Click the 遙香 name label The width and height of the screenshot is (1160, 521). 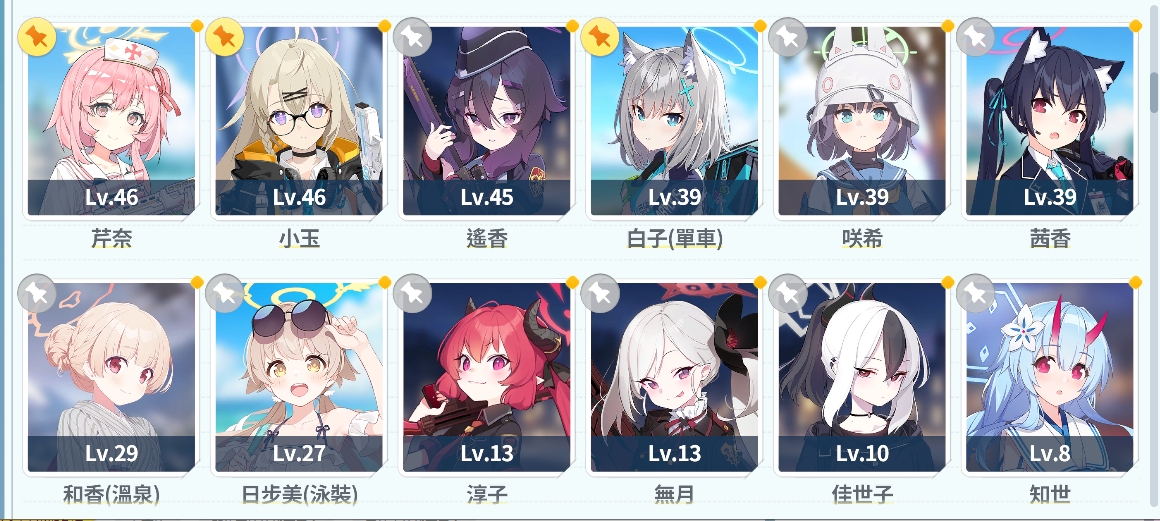pyautogui.click(x=487, y=238)
